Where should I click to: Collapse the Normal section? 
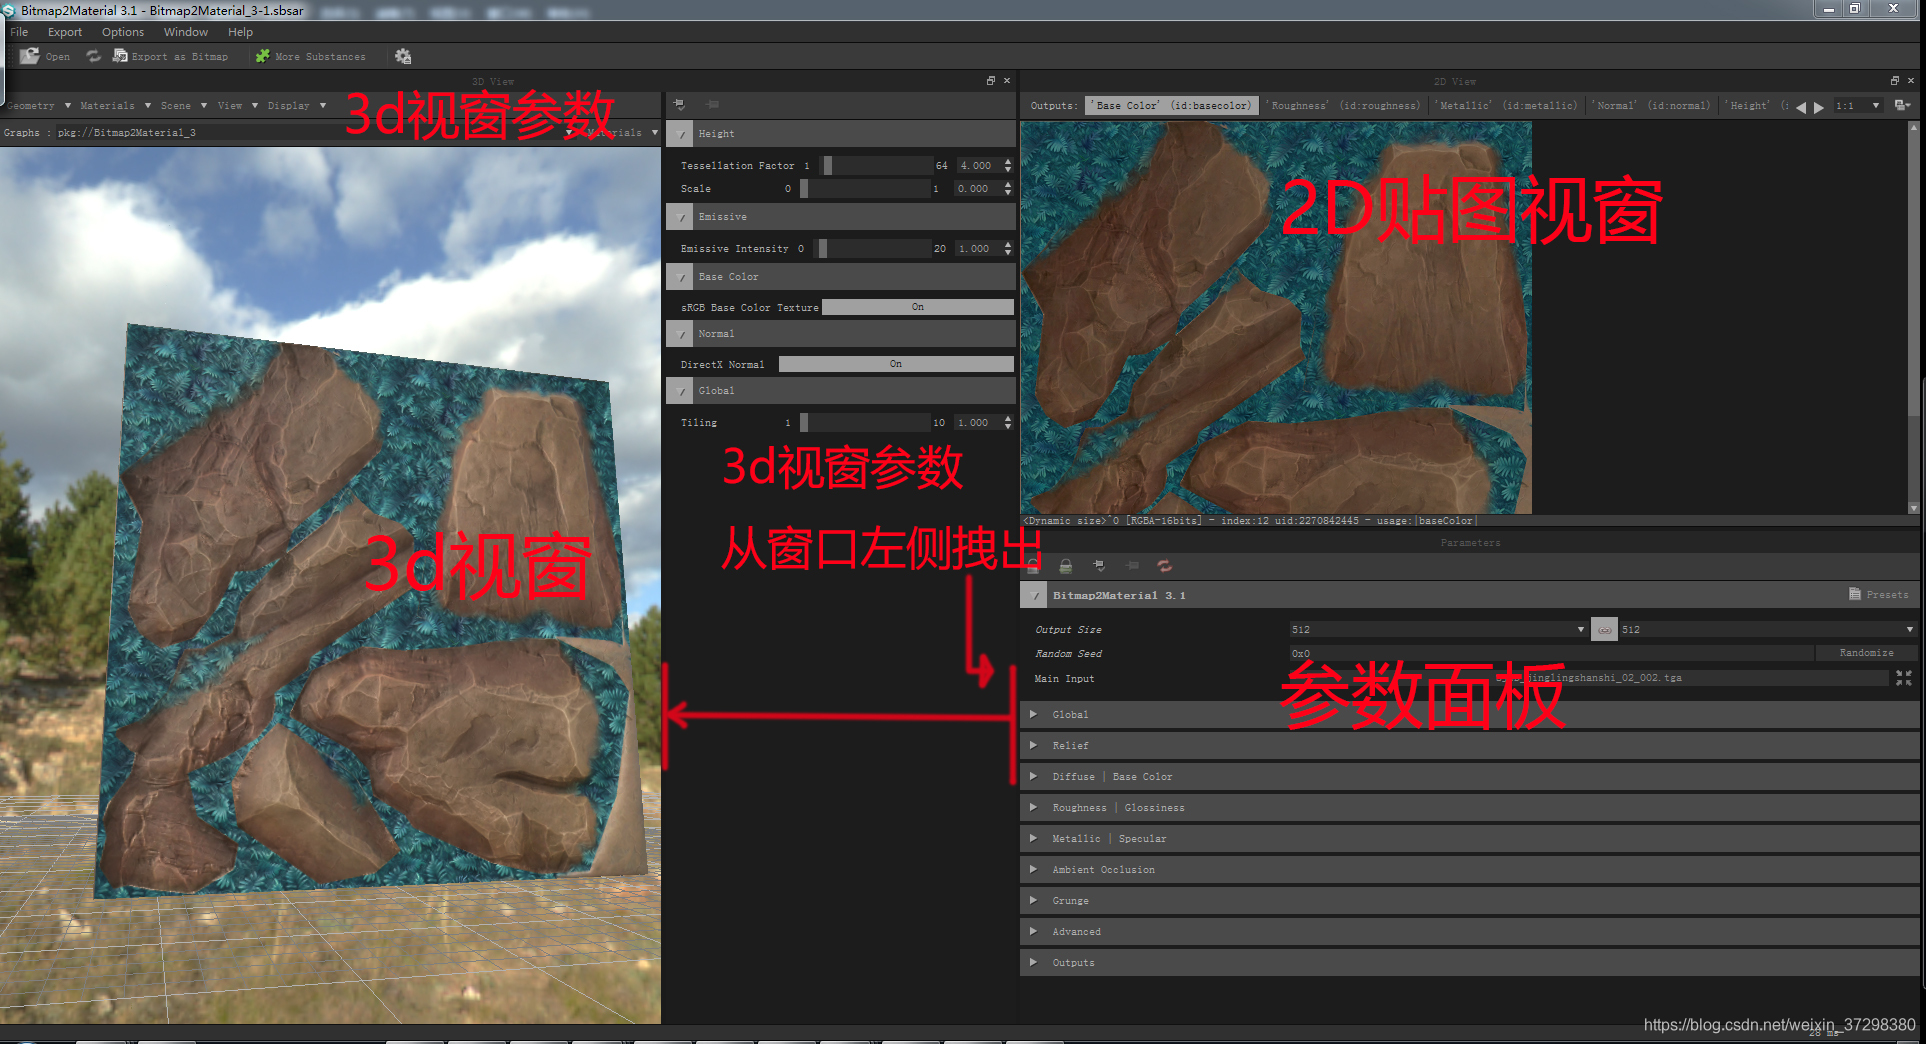[x=680, y=334]
